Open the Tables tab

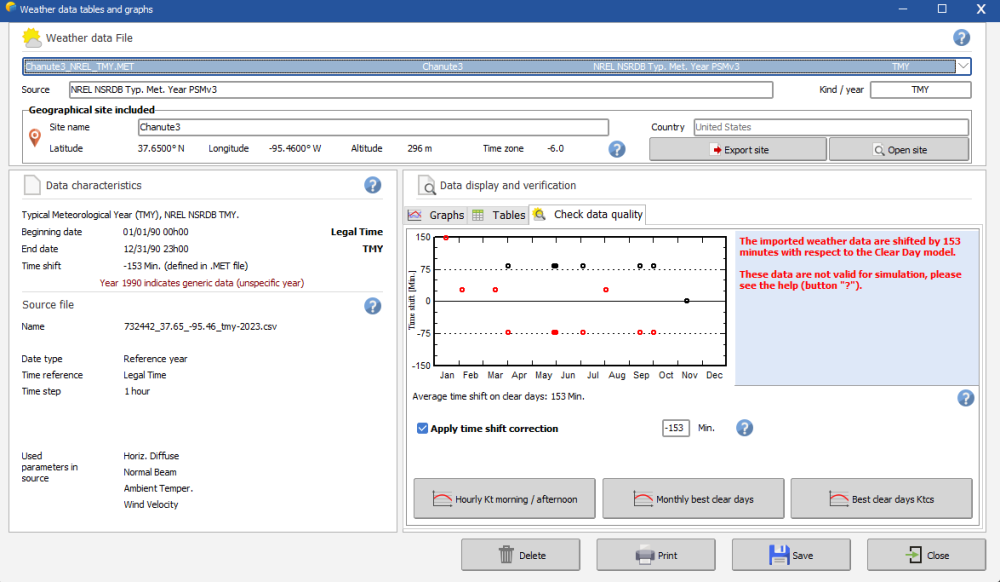499,215
